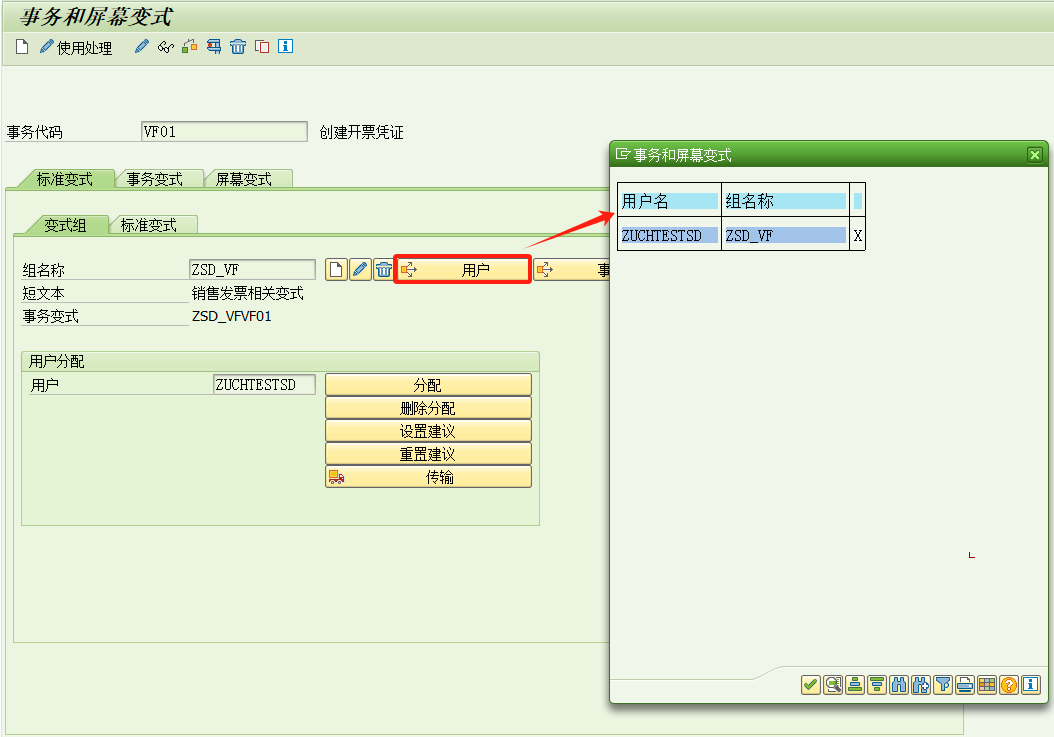This screenshot has width=1054, height=737.
Task: Click the blue info icon in popup footer
Action: tap(1031, 685)
